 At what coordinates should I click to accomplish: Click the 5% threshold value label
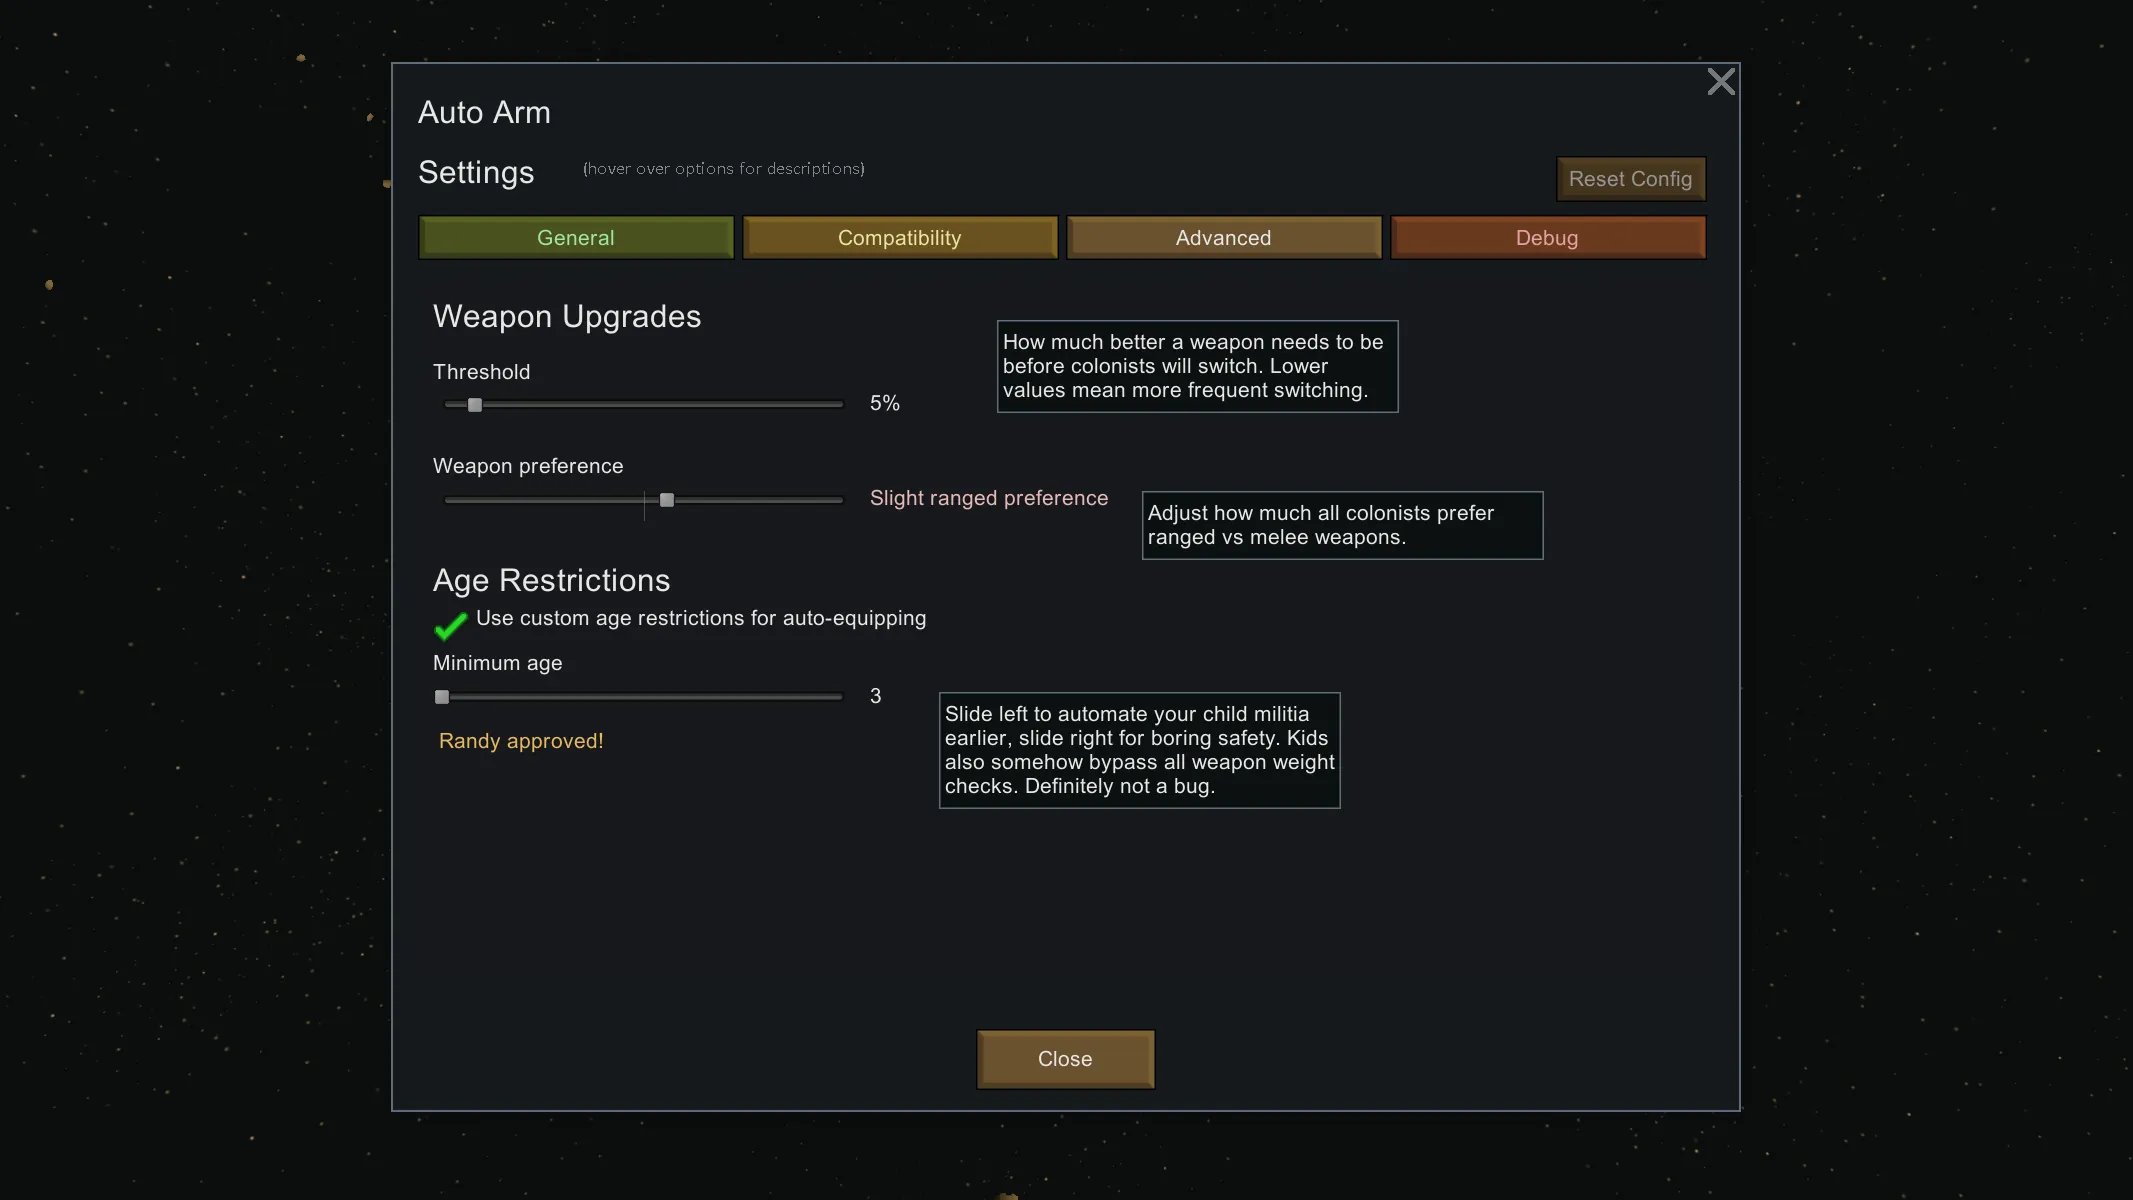click(x=884, y=403)
